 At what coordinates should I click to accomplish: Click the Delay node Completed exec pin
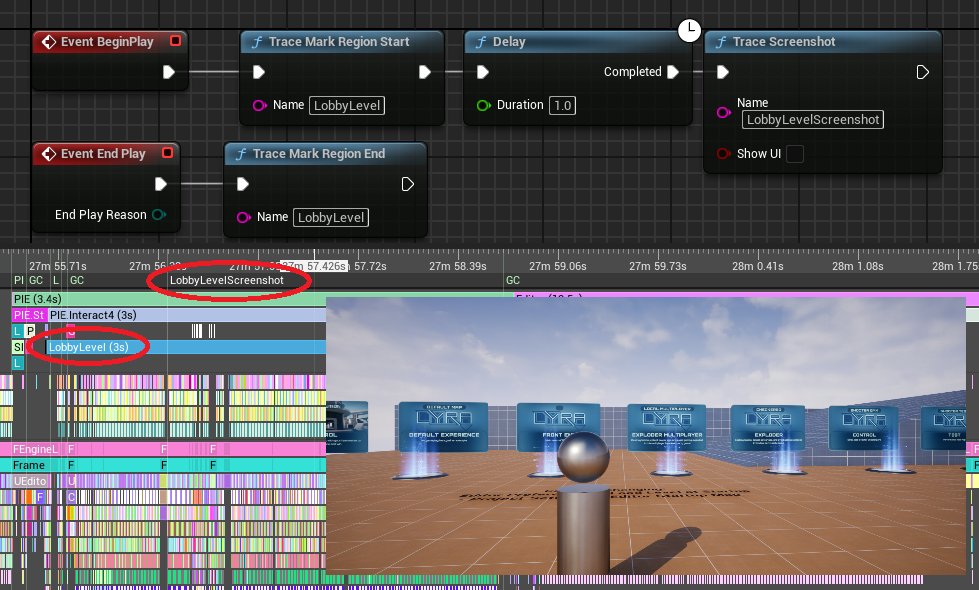click(x=673, y=72)
